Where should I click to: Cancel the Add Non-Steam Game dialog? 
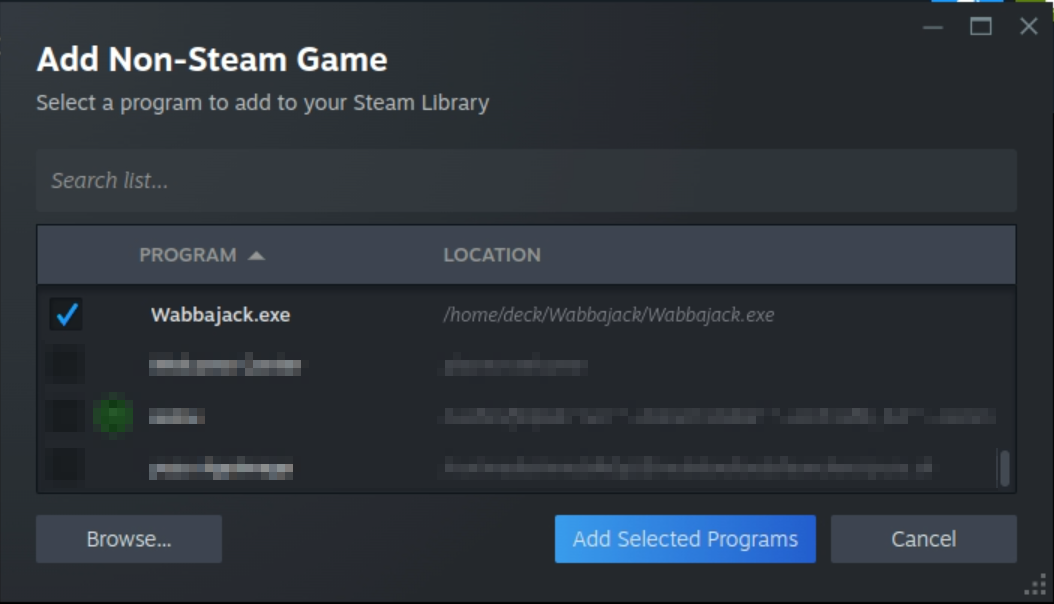coord(924,539)
